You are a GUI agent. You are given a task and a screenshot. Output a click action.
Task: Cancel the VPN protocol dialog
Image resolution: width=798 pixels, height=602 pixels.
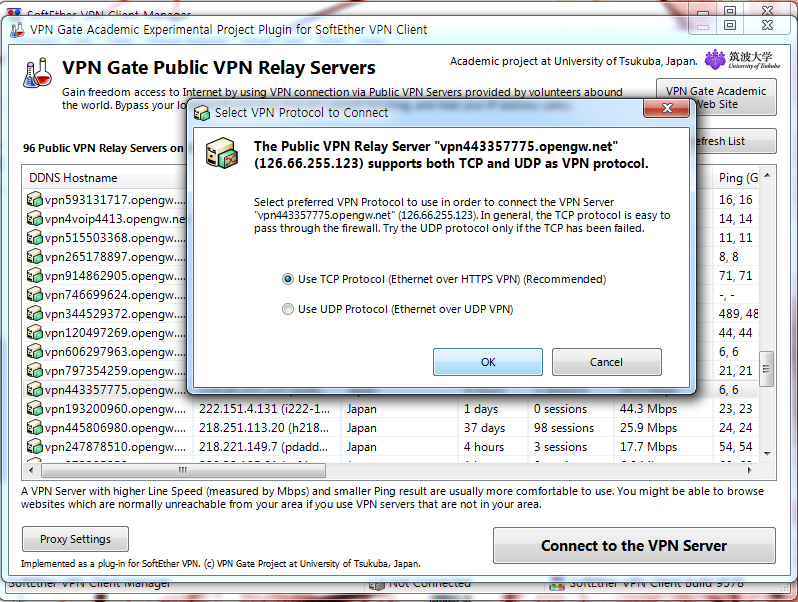[607, 362]
